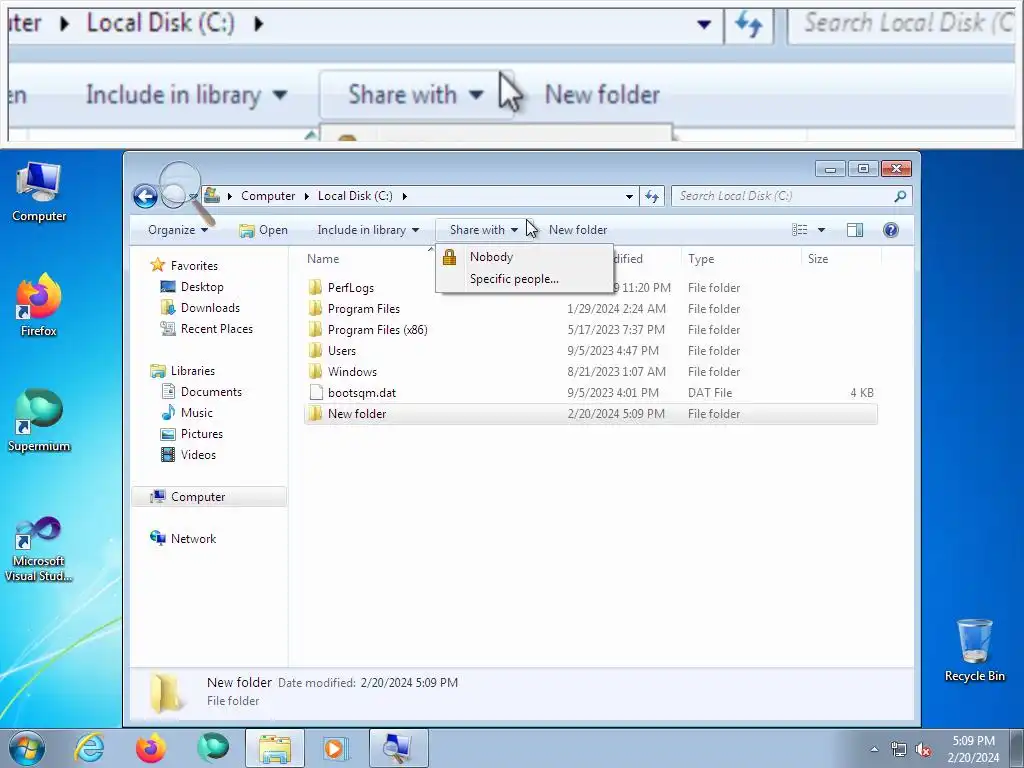
Task: Click Supermium icon in taskbar
Action: [x=213, y=748]
